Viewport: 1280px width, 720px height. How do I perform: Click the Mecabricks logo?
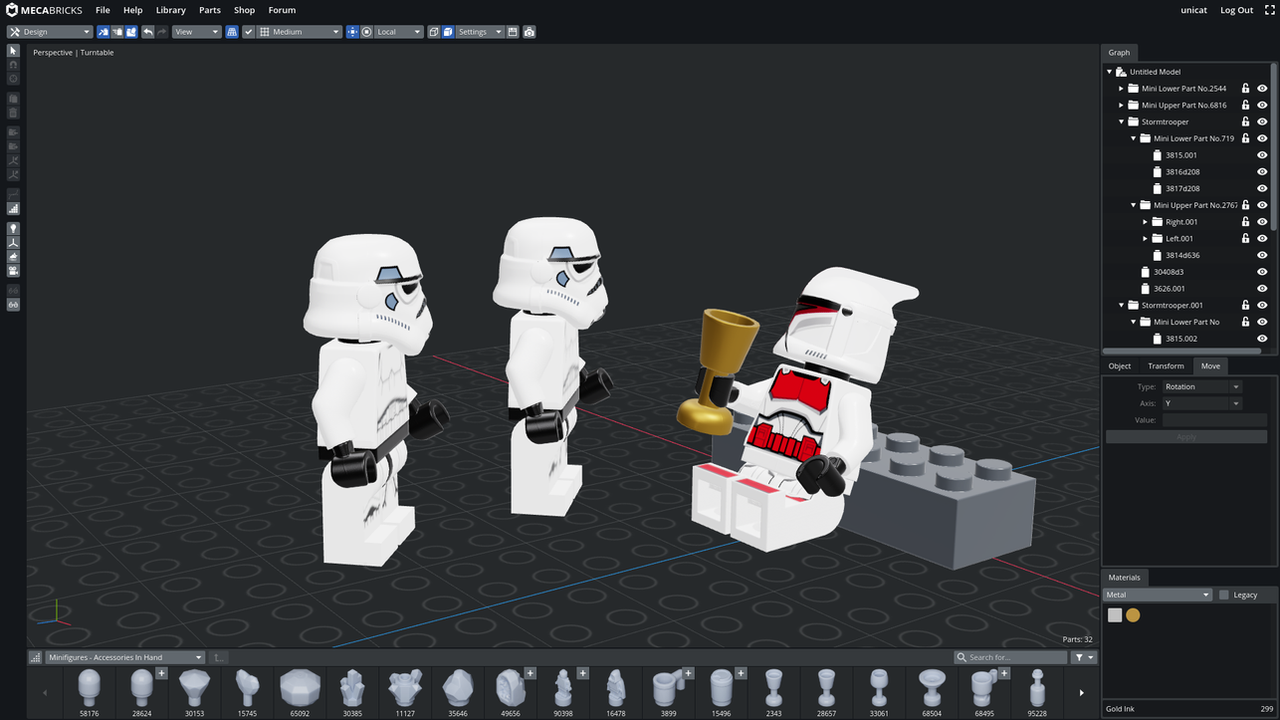click(x=45, y=10)
